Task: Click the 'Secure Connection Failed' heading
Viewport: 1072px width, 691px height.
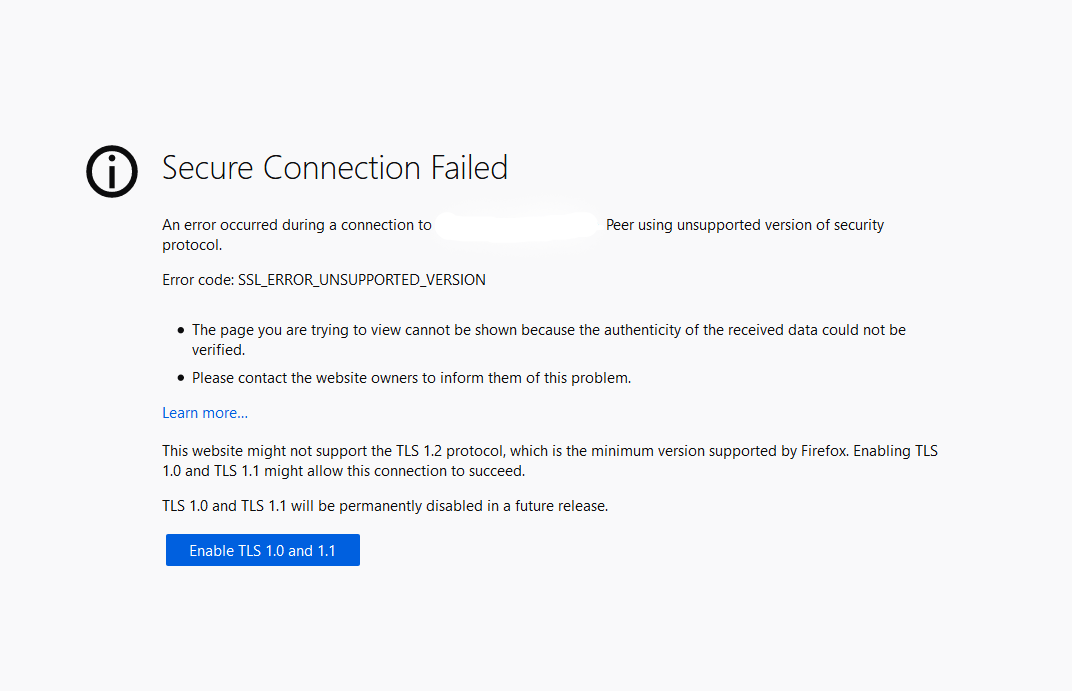Action: 335,168
